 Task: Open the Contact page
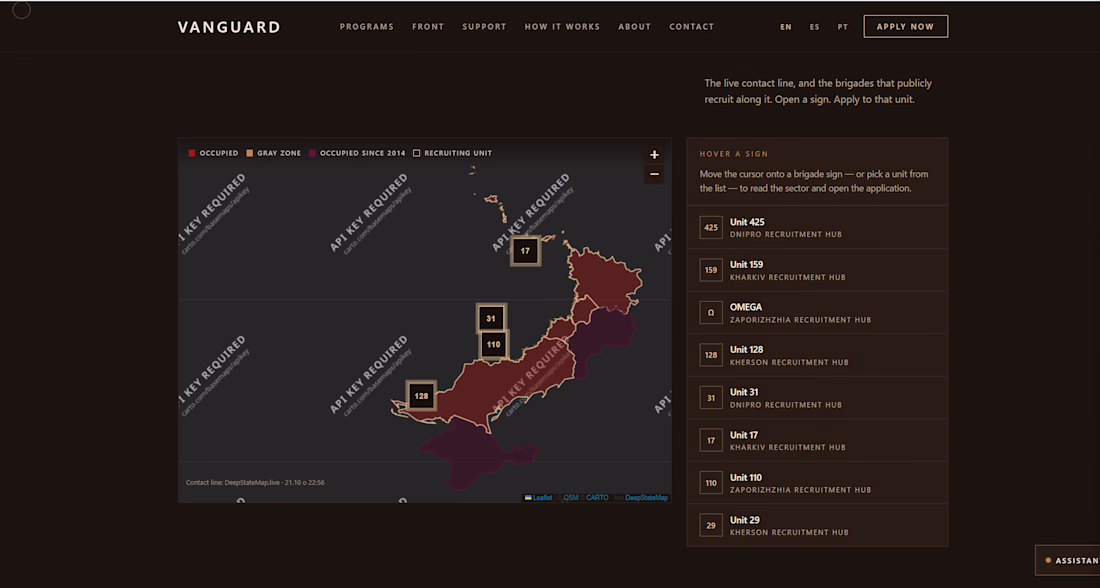(x=692, y=27)
